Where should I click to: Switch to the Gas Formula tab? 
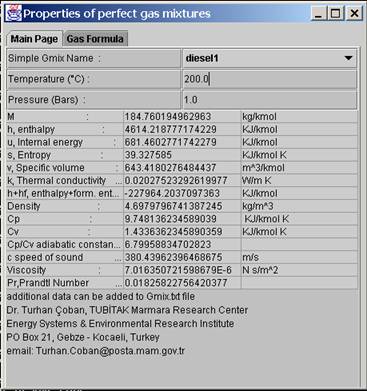tap(95, 39)
